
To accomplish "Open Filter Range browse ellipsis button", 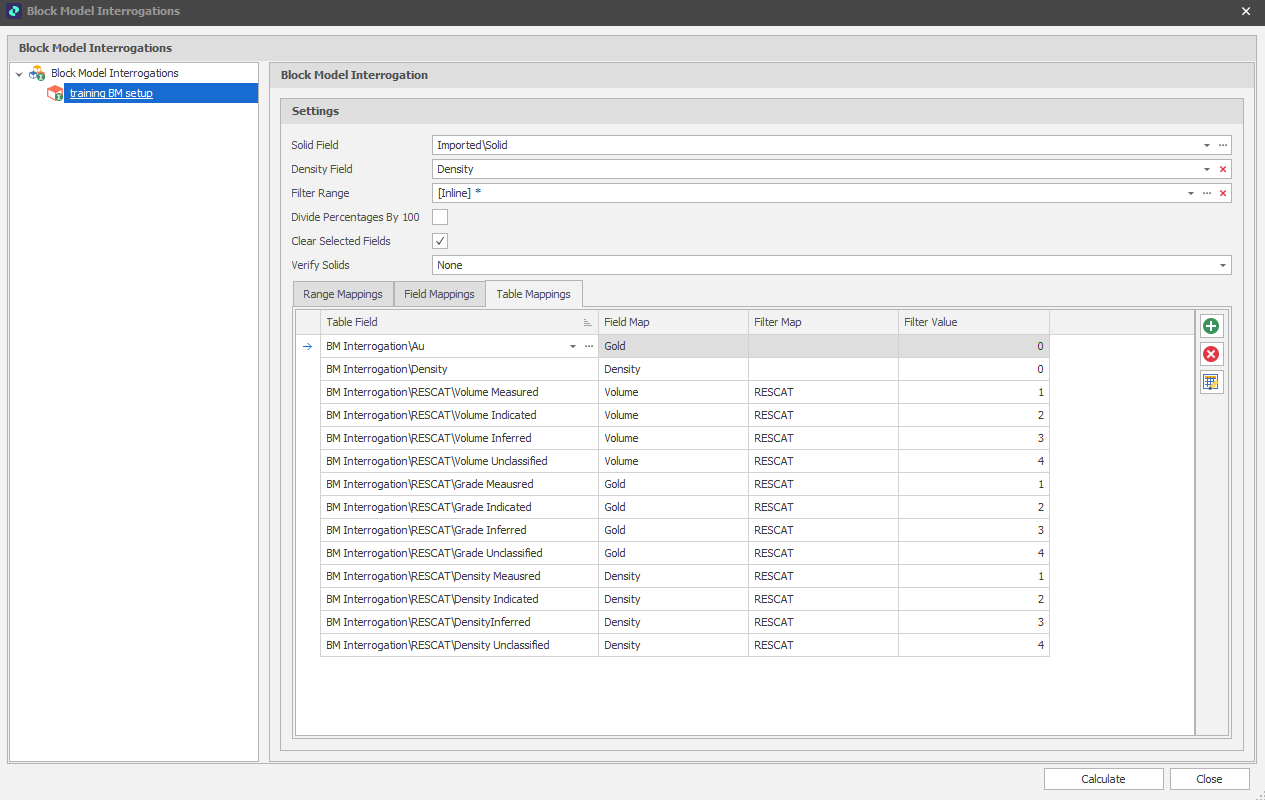I will (x=1206, y=193).
